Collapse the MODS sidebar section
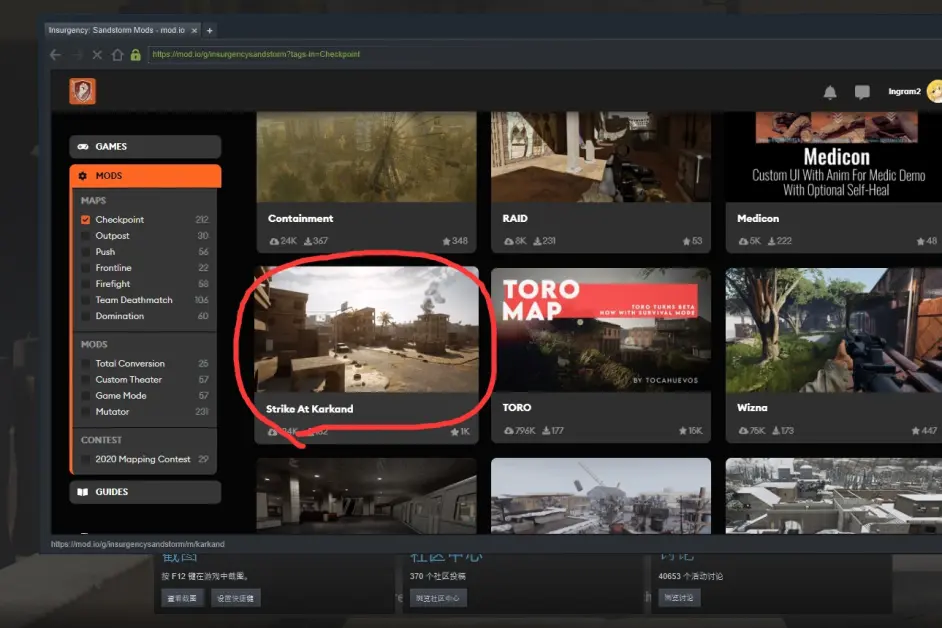Image resolution: width=942 pixels, height=628 pixels. (145, 176)
